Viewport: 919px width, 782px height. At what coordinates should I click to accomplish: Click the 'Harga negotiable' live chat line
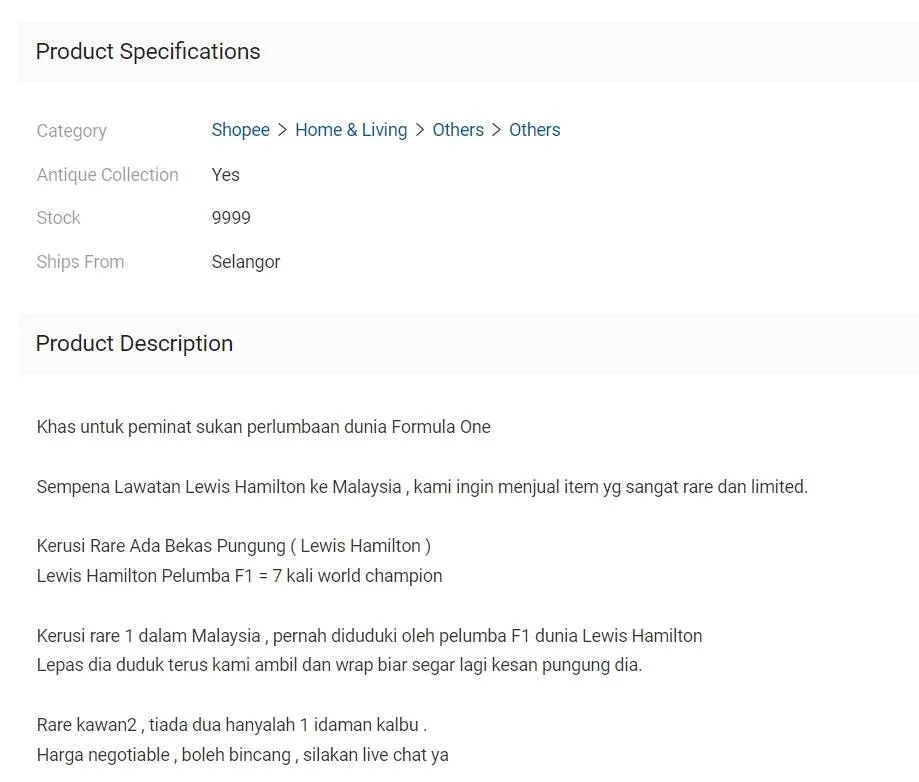pyautogui.click(x=242, y=755)
